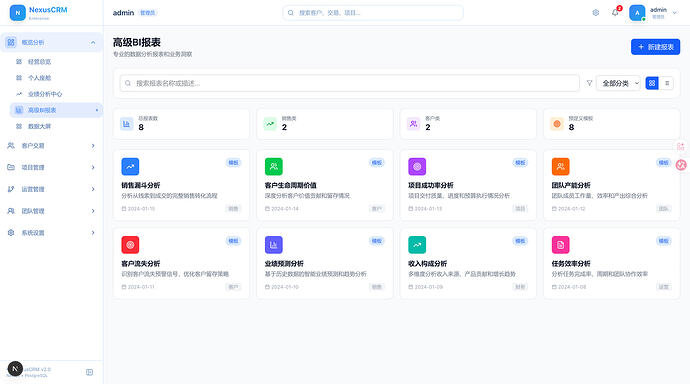The image size is (690, 384).
Task: Expand the 客户交易 sidebar section
Action: coord(51,146)
